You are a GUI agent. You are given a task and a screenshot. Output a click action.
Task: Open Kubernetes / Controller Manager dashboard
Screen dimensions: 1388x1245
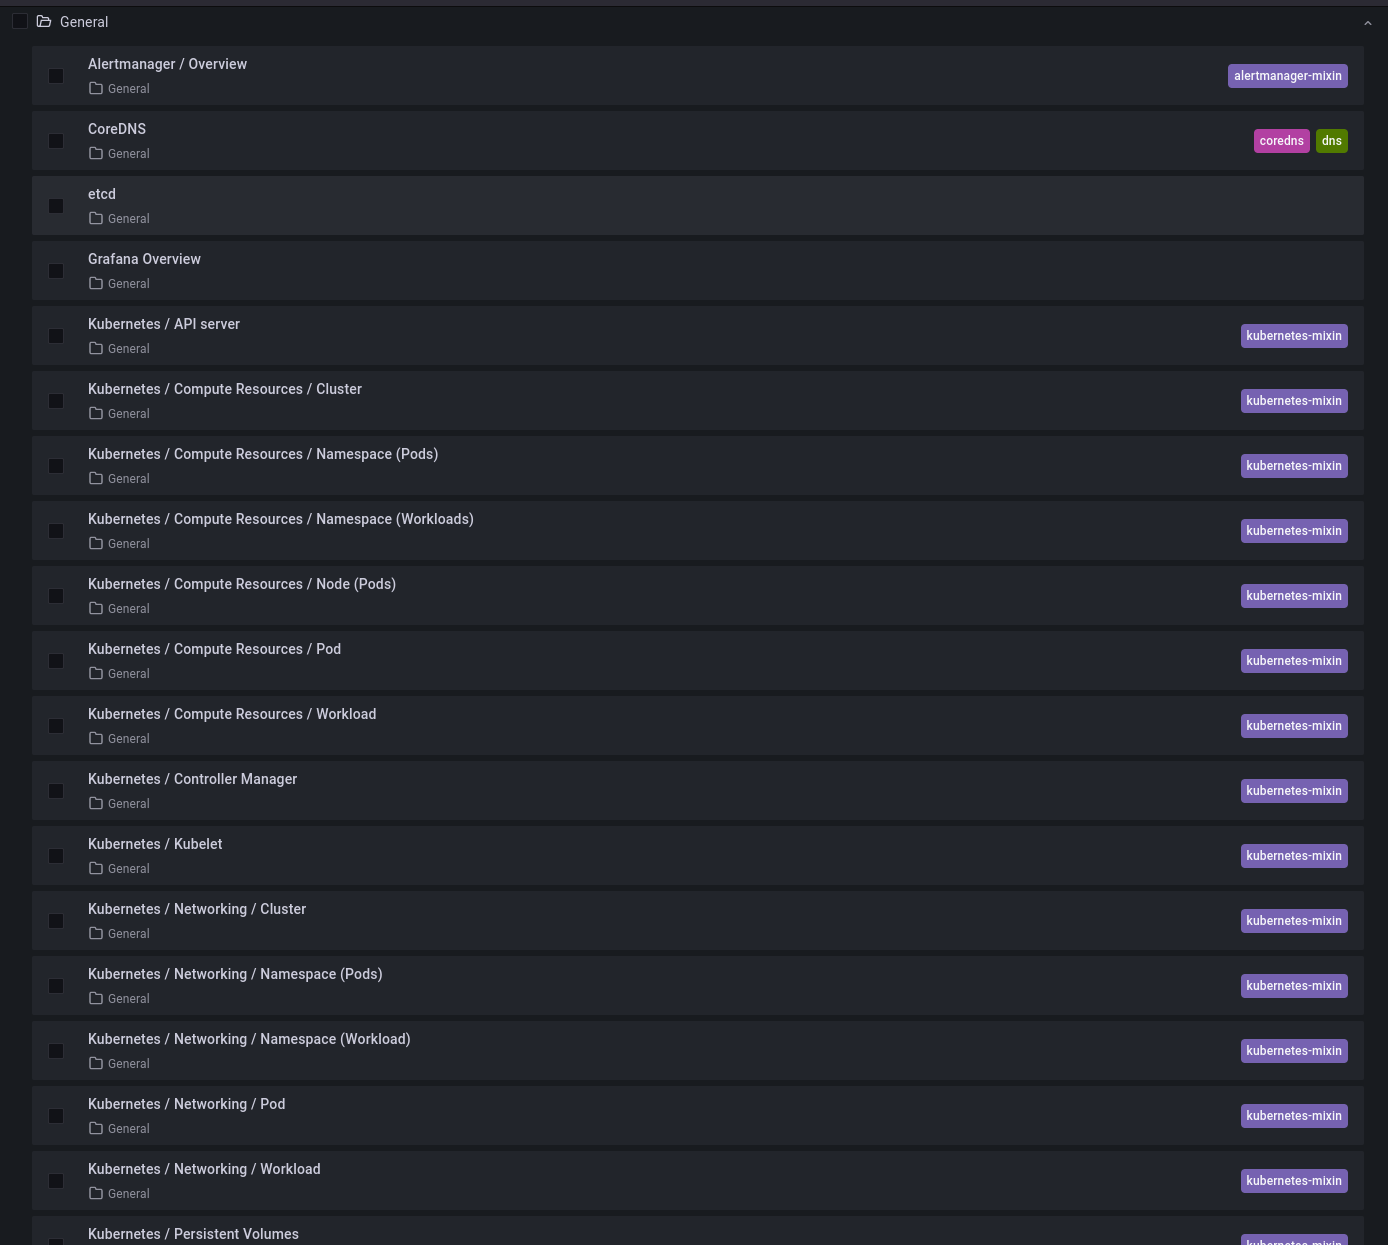point(192,779)
